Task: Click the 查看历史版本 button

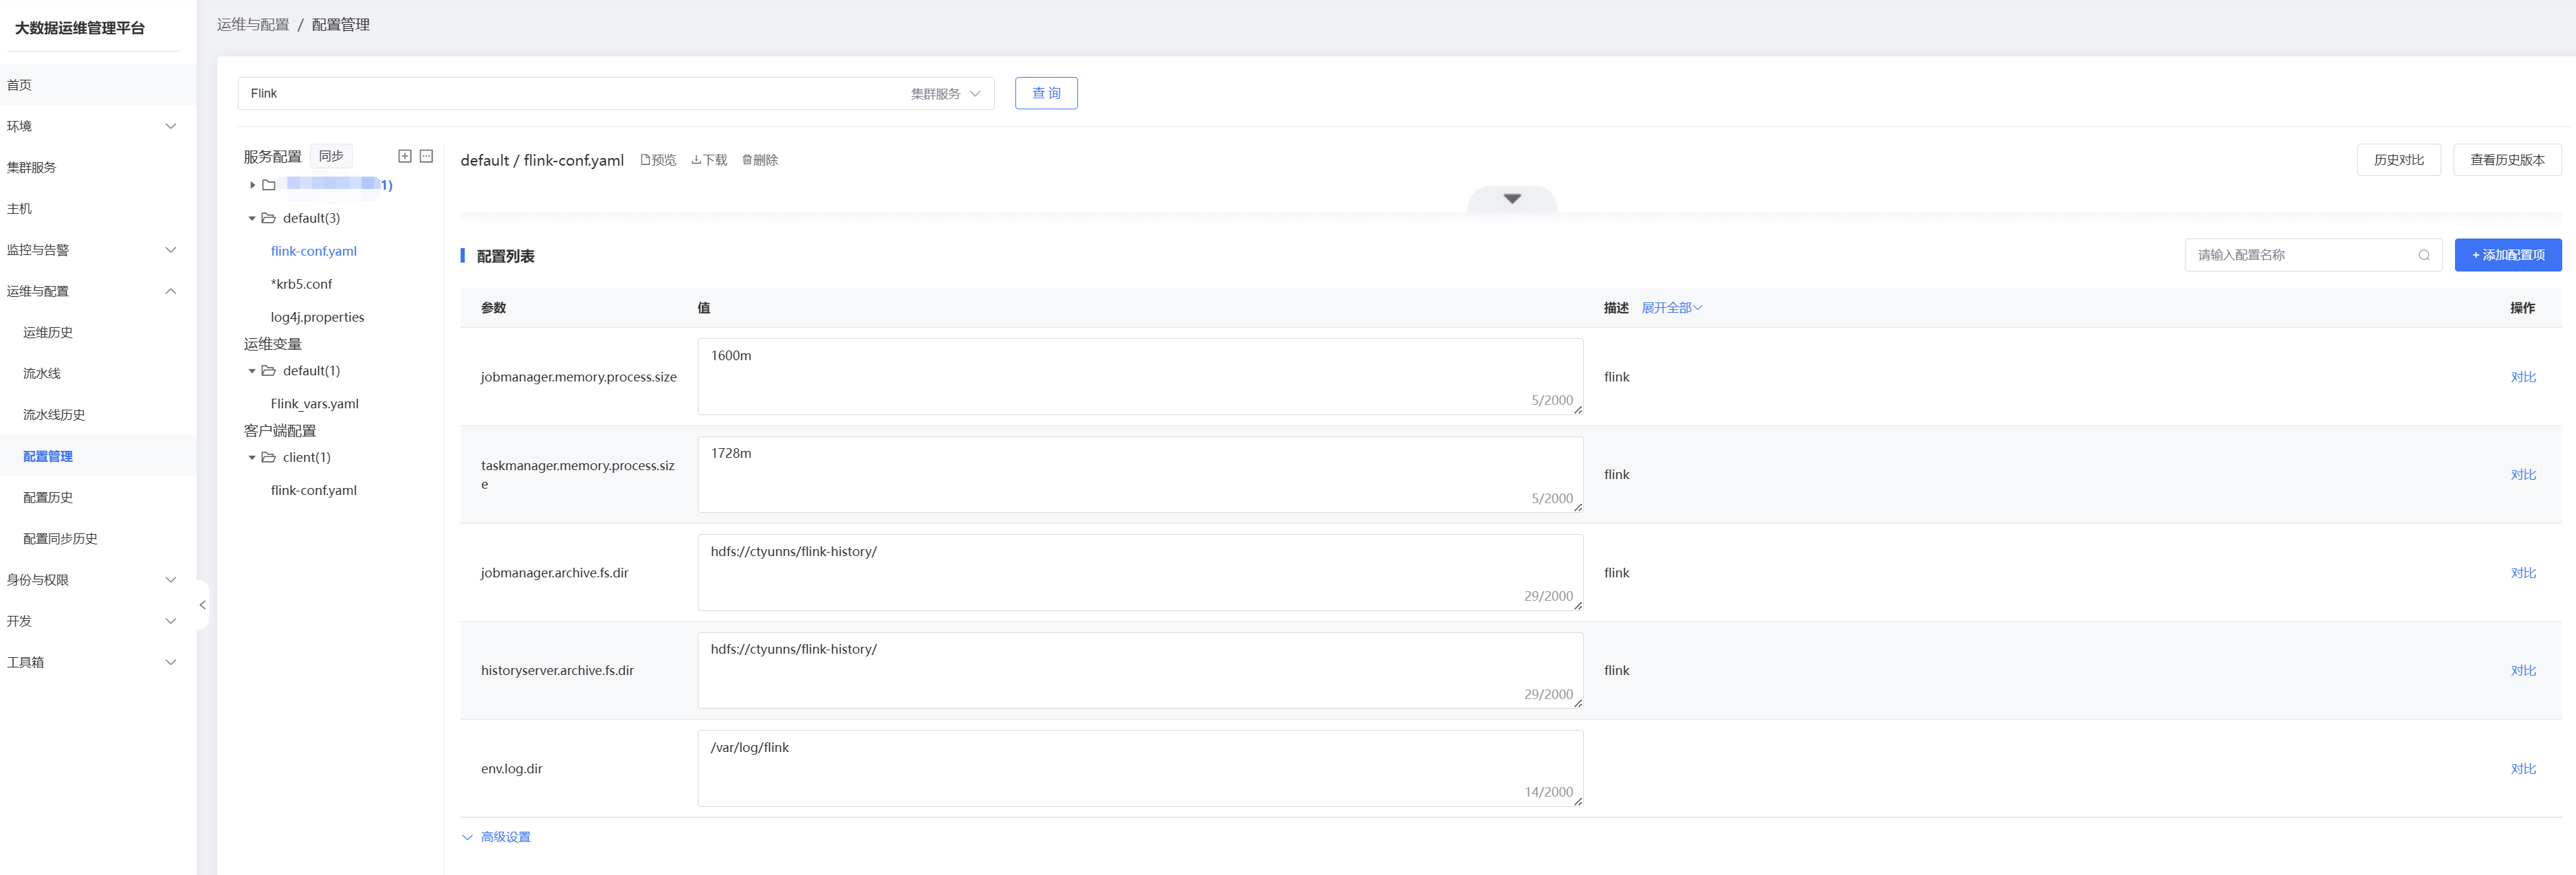Action: [x=2507, y=160]
